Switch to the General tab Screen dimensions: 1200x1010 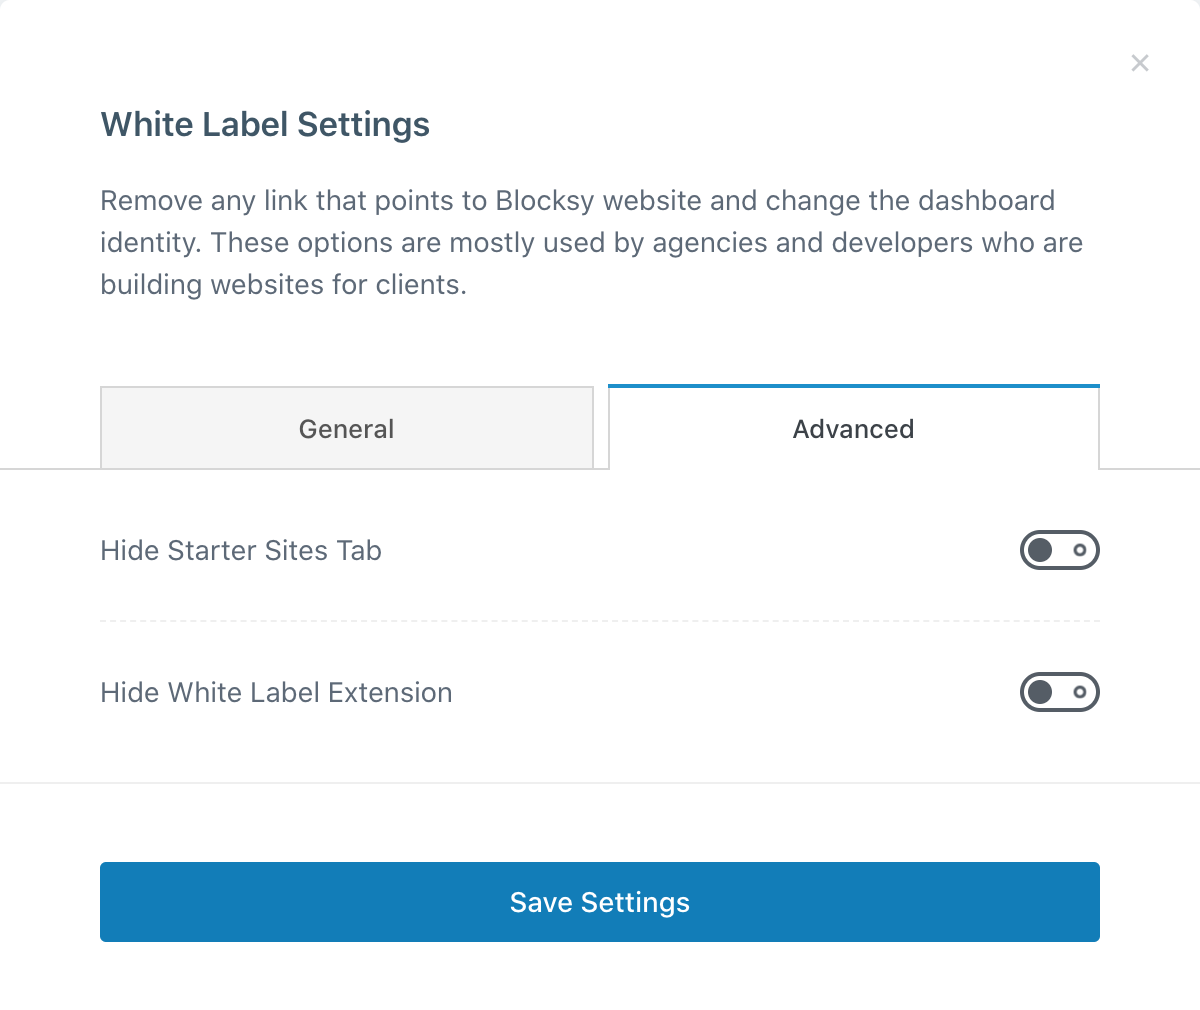346,429
